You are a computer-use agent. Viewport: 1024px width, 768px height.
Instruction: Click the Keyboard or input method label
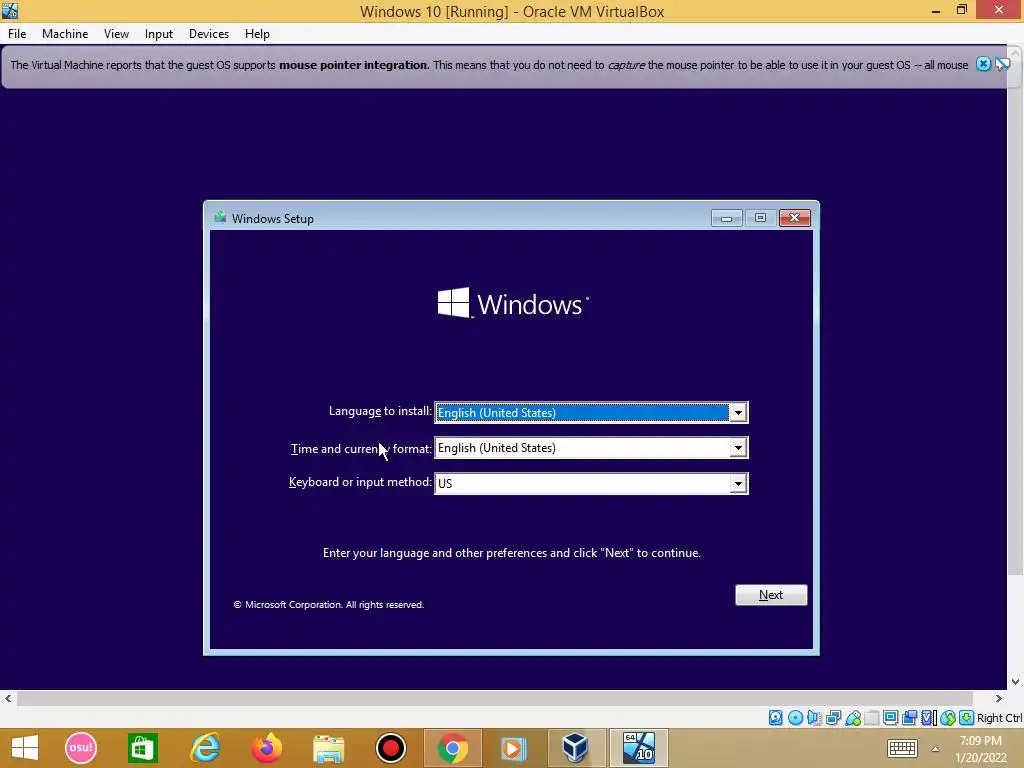point(360,482)
